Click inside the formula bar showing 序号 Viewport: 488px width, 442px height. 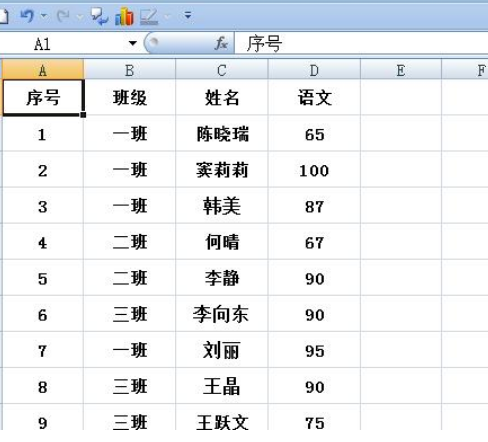coord(361,43)
